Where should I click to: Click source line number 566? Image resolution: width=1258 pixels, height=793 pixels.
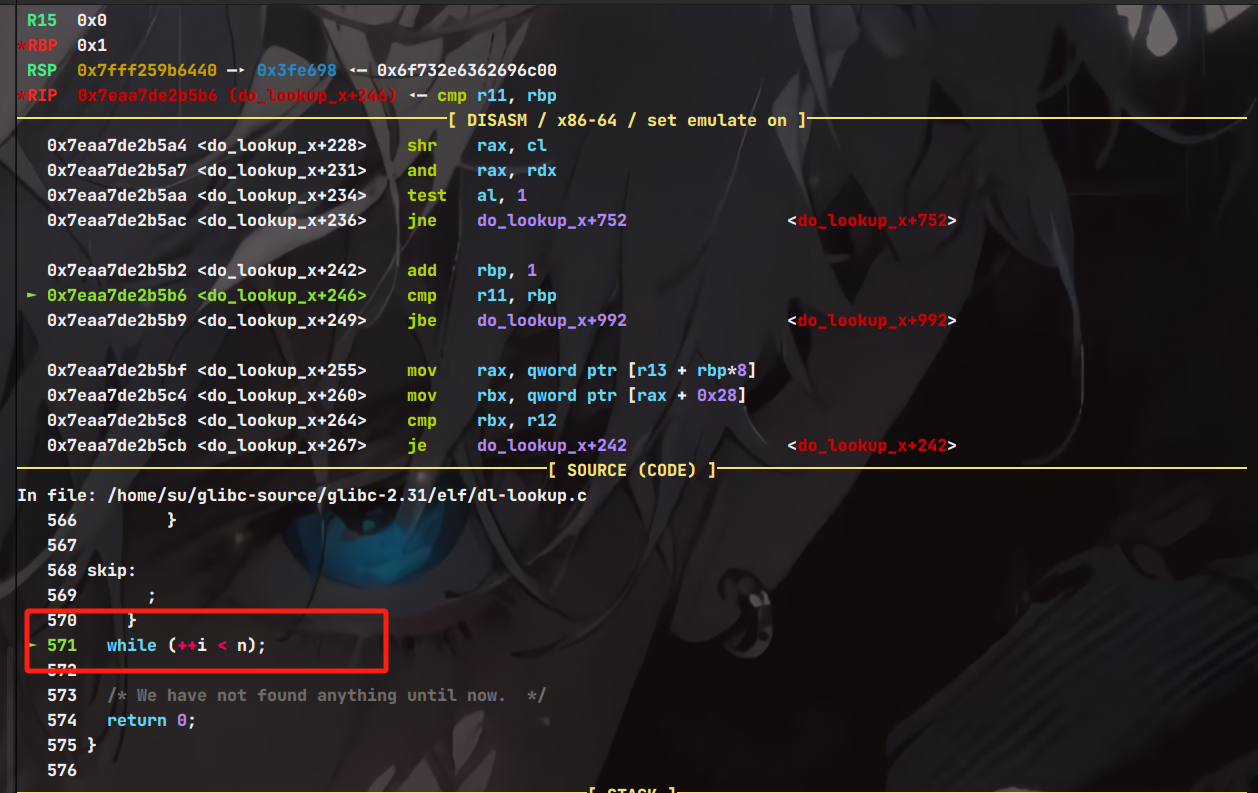62,520
